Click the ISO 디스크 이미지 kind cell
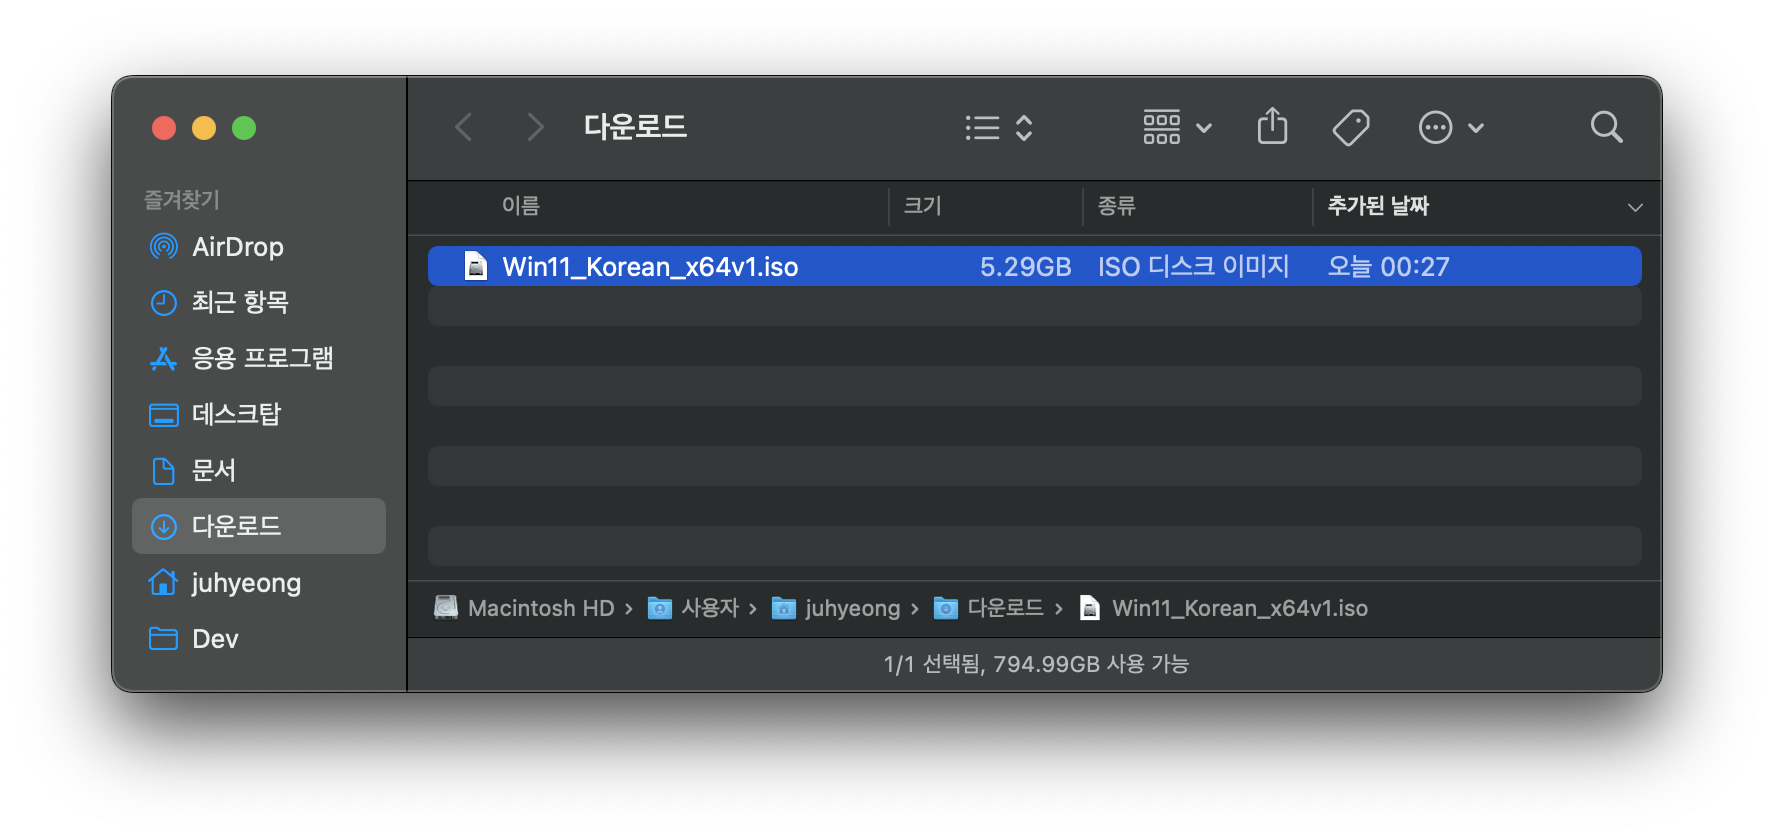Image resolution: width=1774 pixels, height=840 pixels. point(1193,266)
